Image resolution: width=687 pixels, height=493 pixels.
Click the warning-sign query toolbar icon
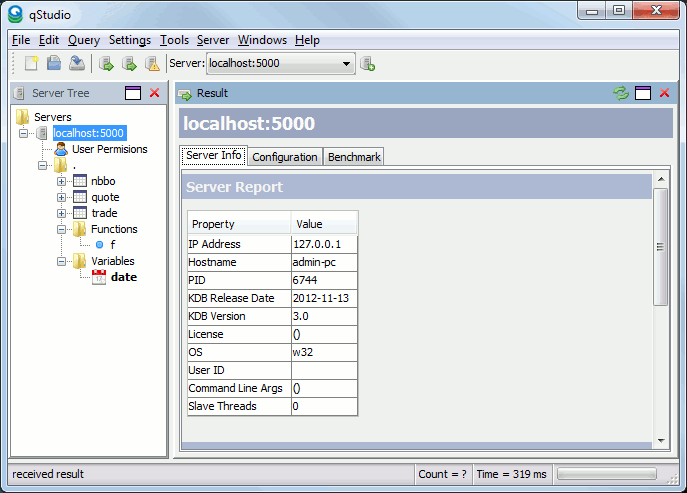pyautogui.click(x=152, y=64)
